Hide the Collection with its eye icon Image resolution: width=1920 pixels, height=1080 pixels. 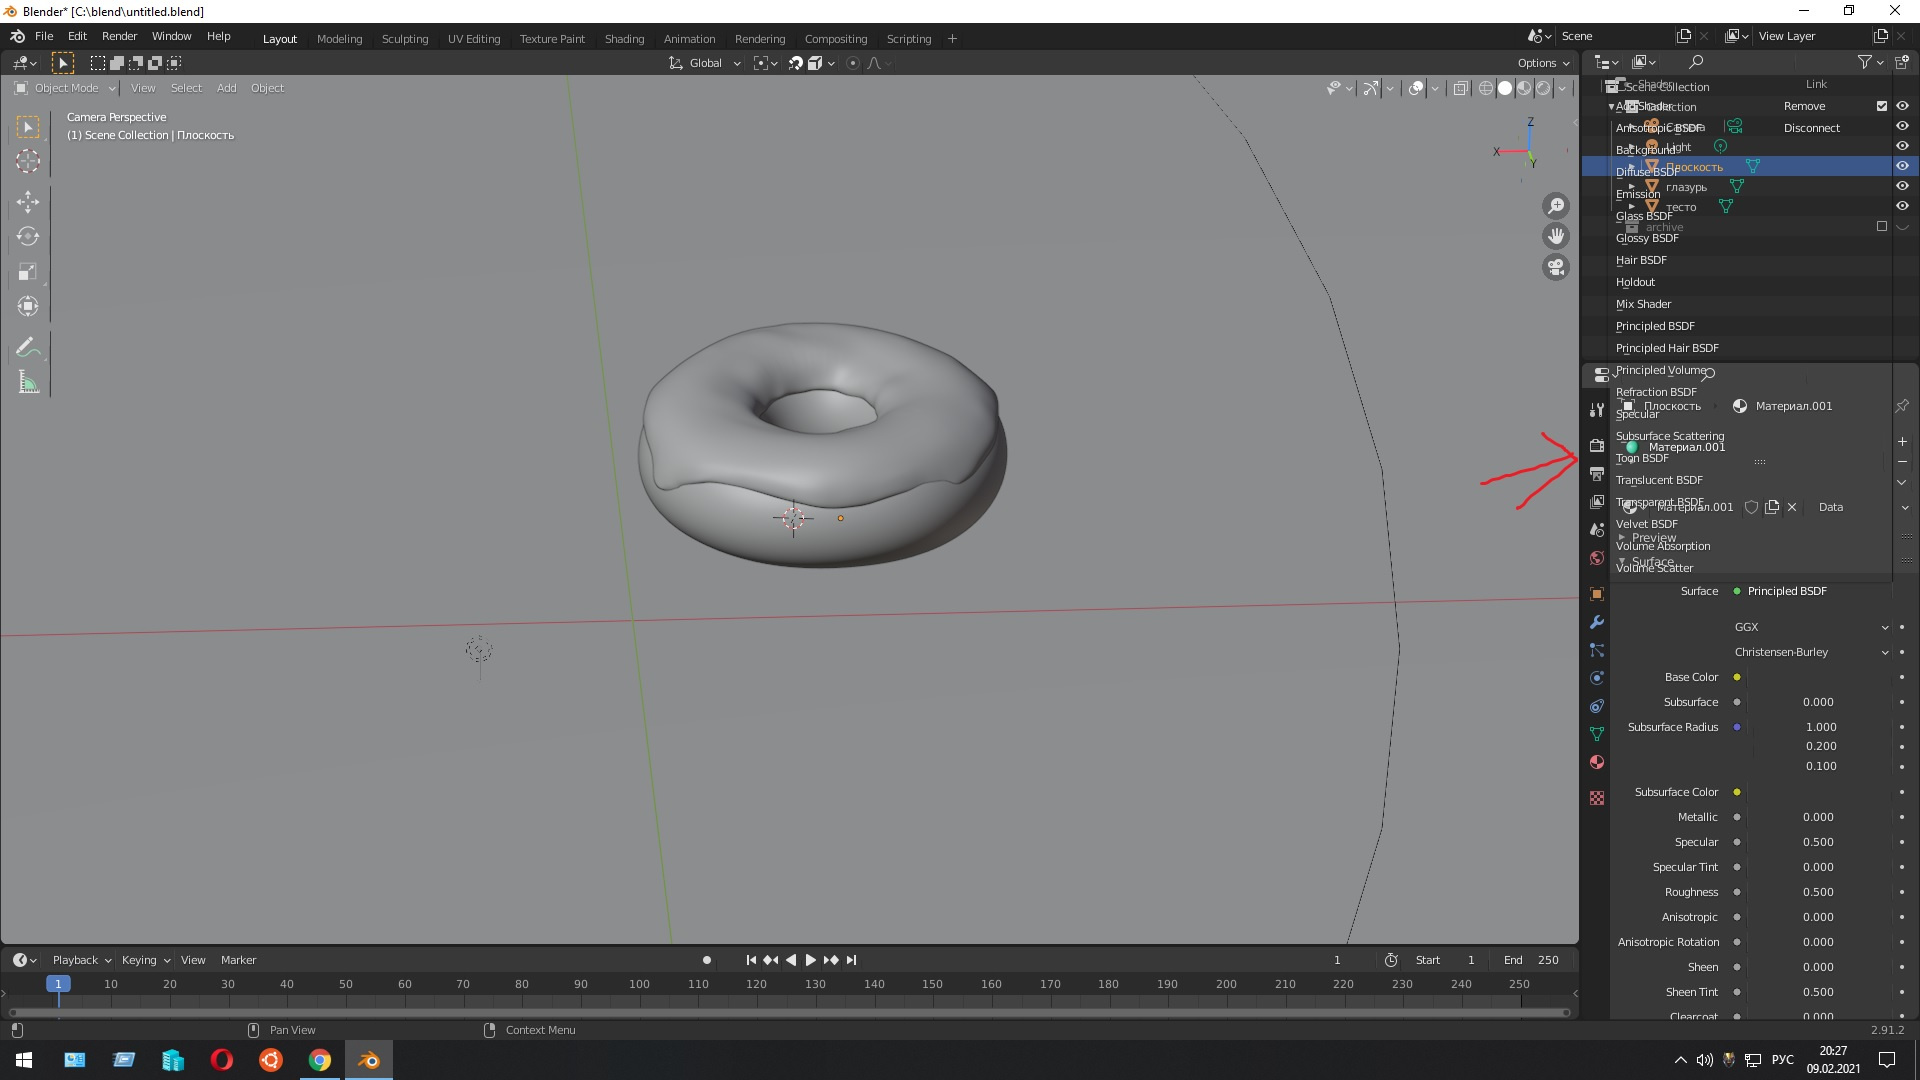pos(1902,106)
